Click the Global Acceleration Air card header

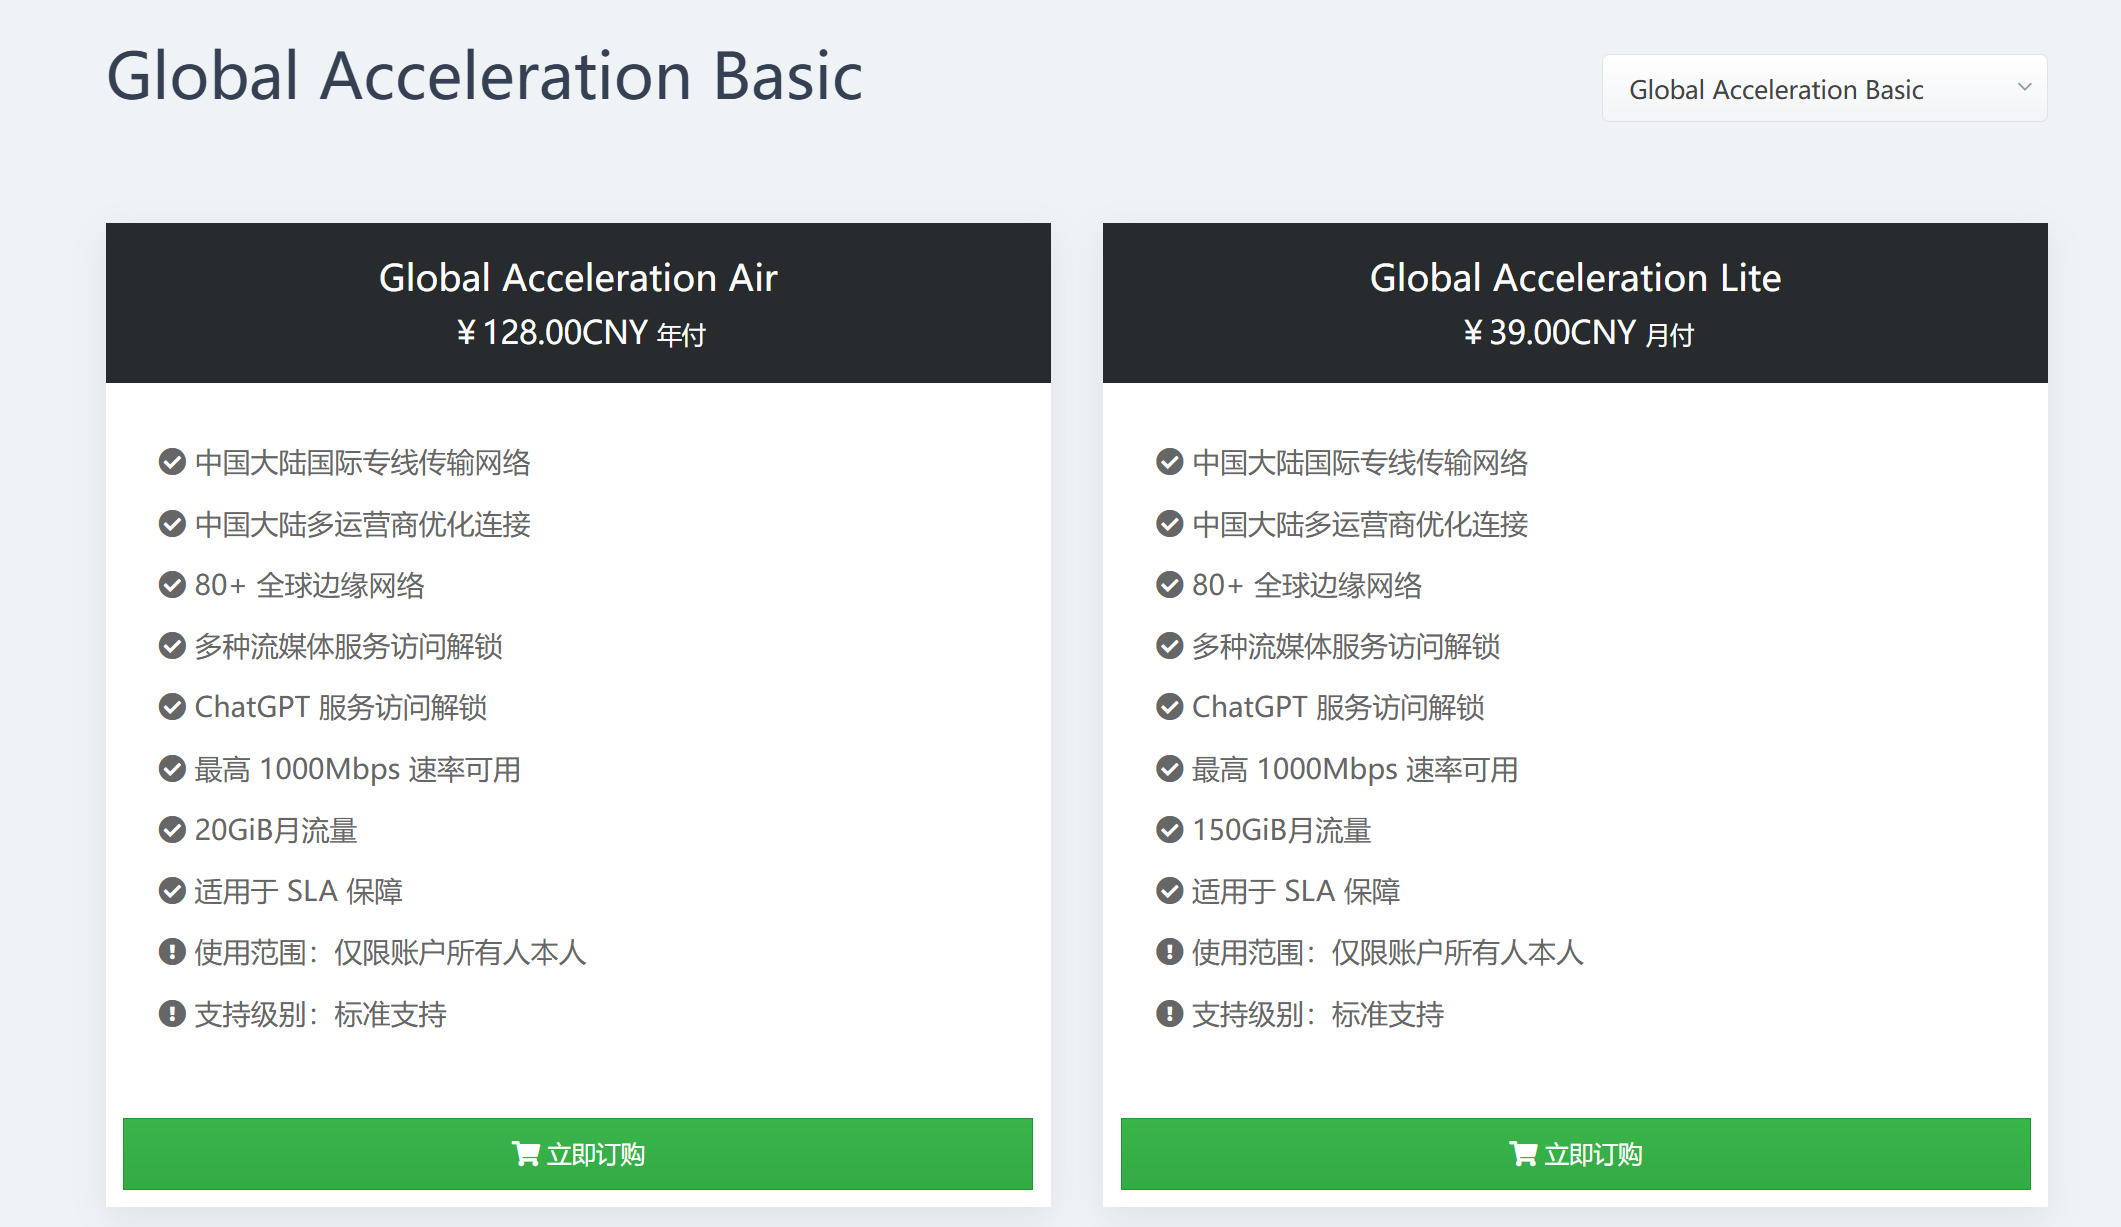pyautogui.click(x=578, y=278)
